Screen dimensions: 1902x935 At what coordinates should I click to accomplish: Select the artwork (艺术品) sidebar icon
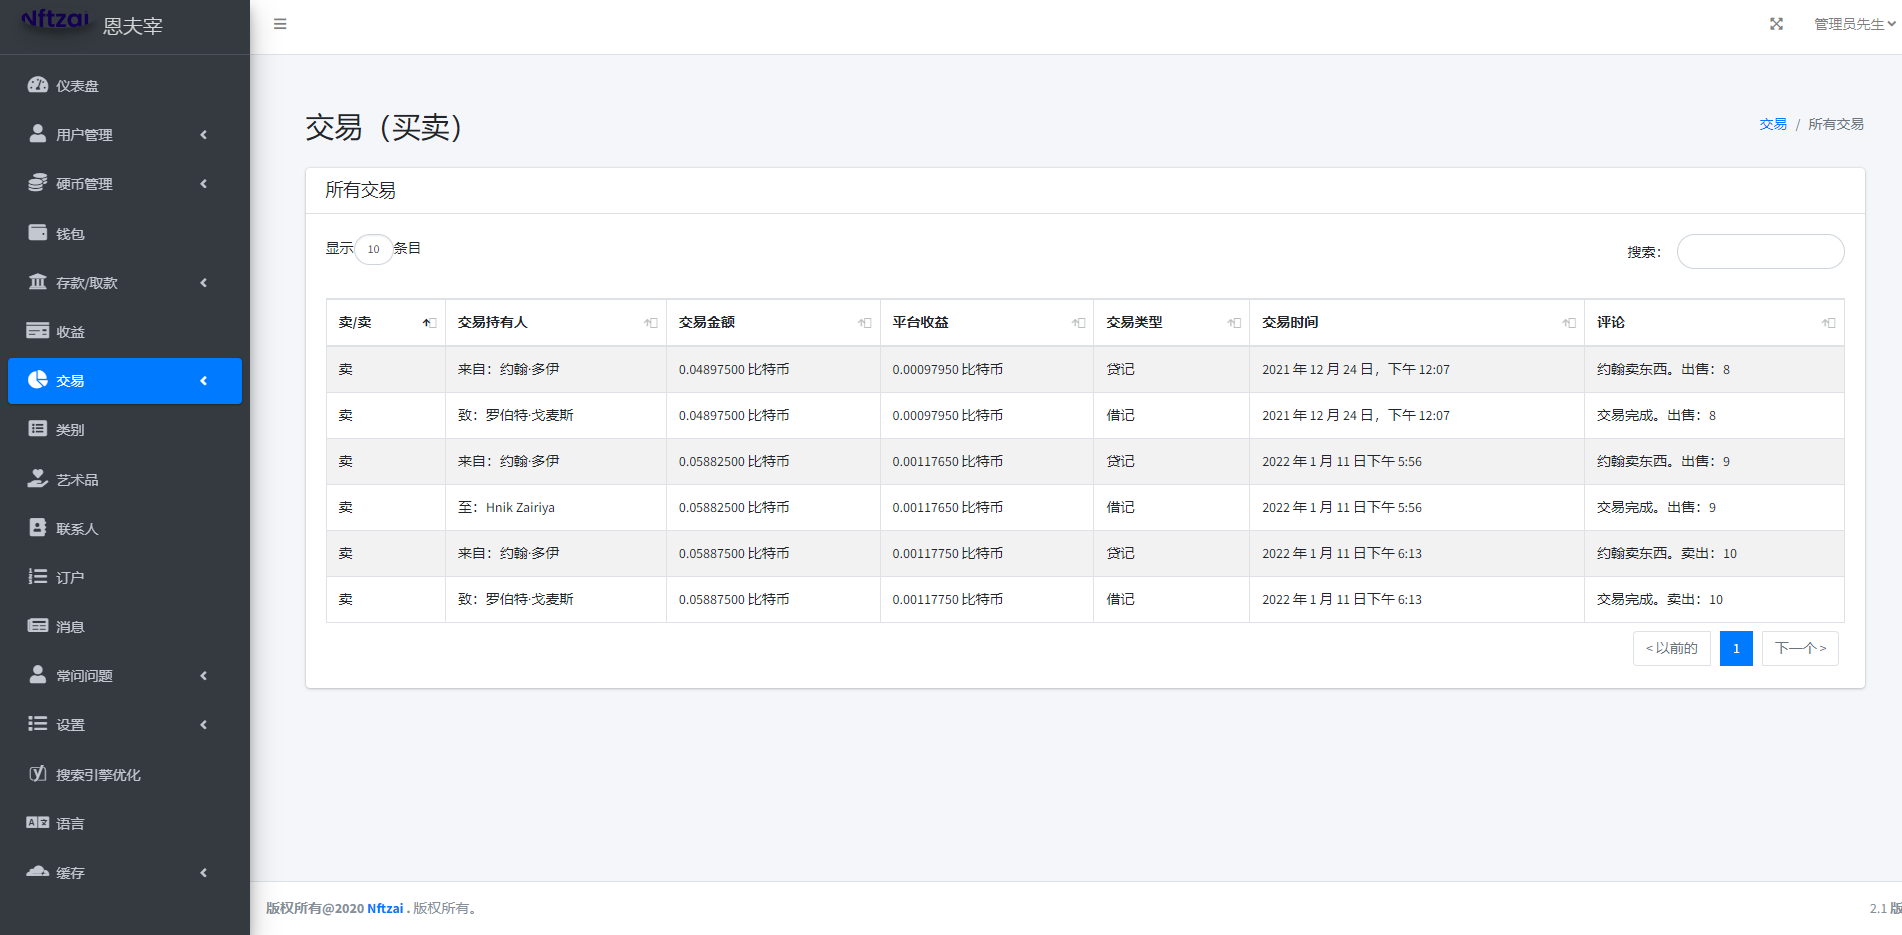[x=38, y=479]
